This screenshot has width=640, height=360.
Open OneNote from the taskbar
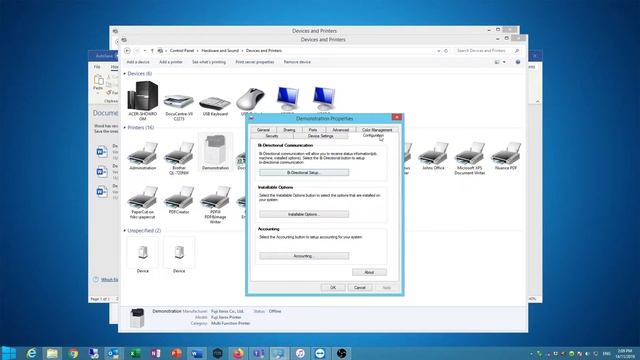pos(156,353)
